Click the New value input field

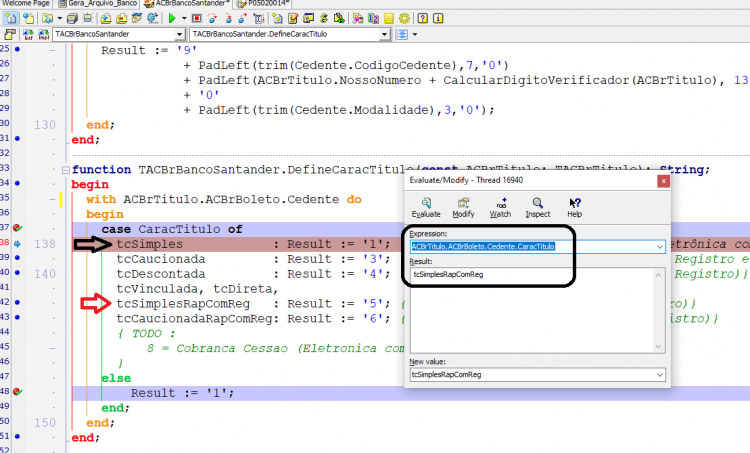tap(533, 375)
